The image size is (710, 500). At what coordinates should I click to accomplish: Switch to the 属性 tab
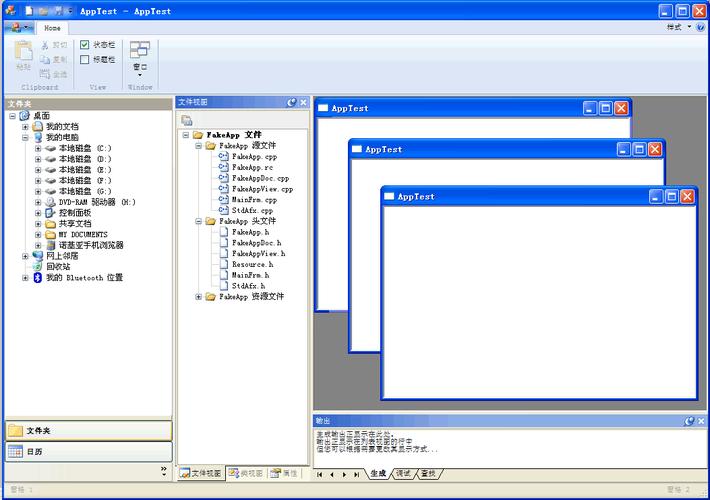284,473
